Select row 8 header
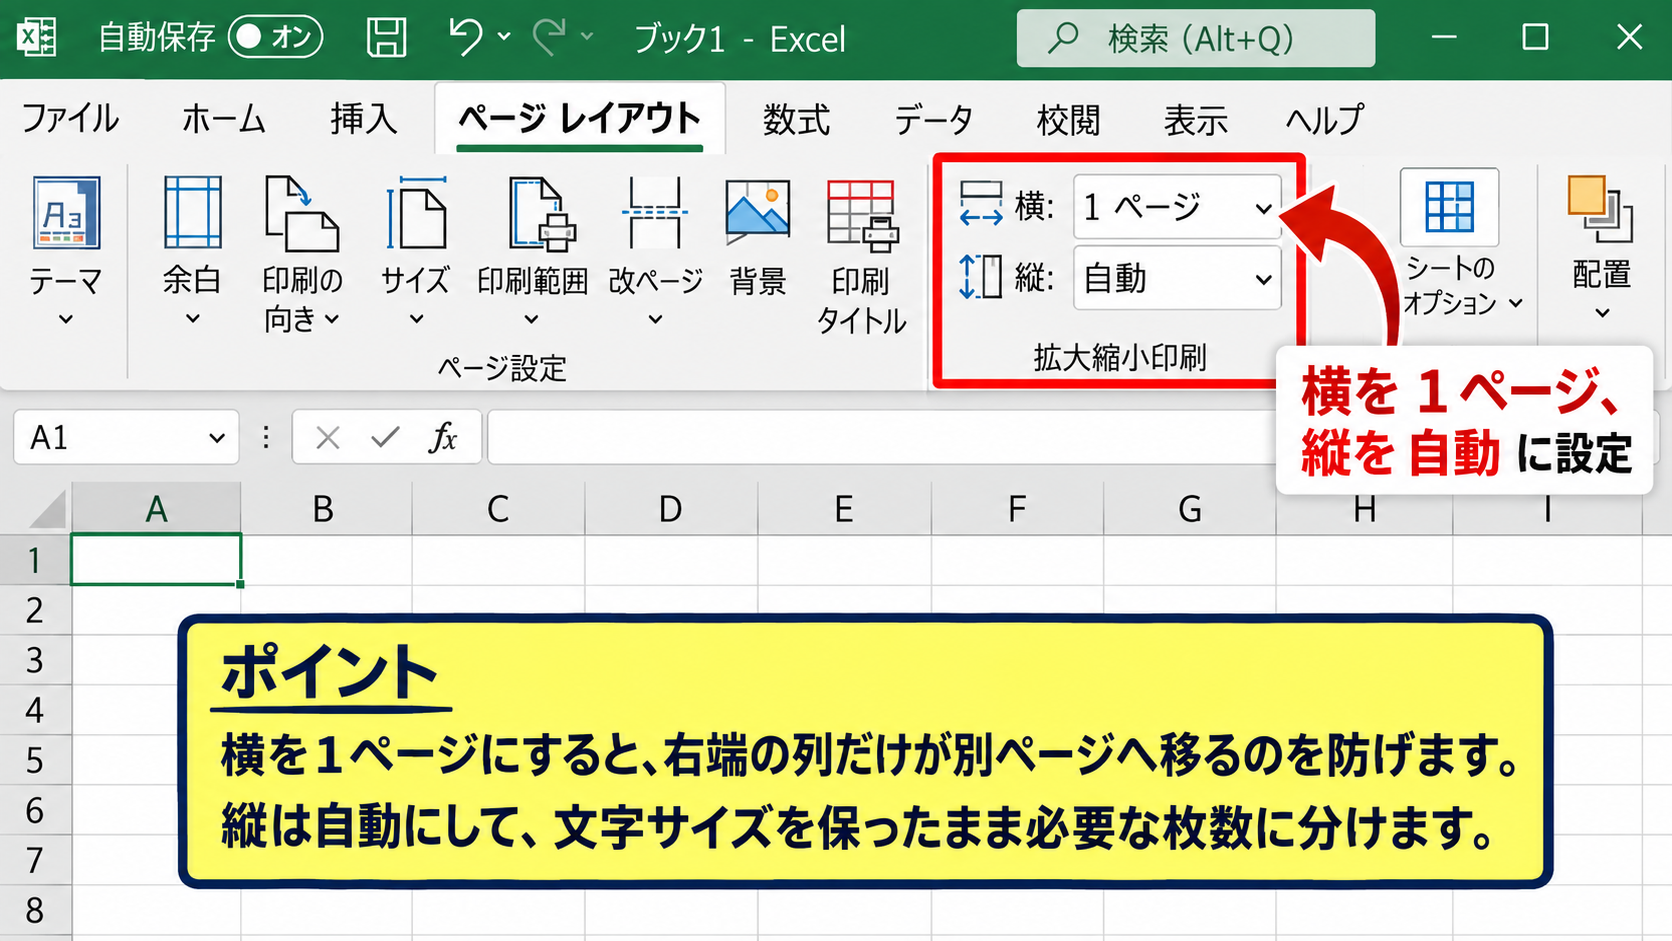 [35, 911]
